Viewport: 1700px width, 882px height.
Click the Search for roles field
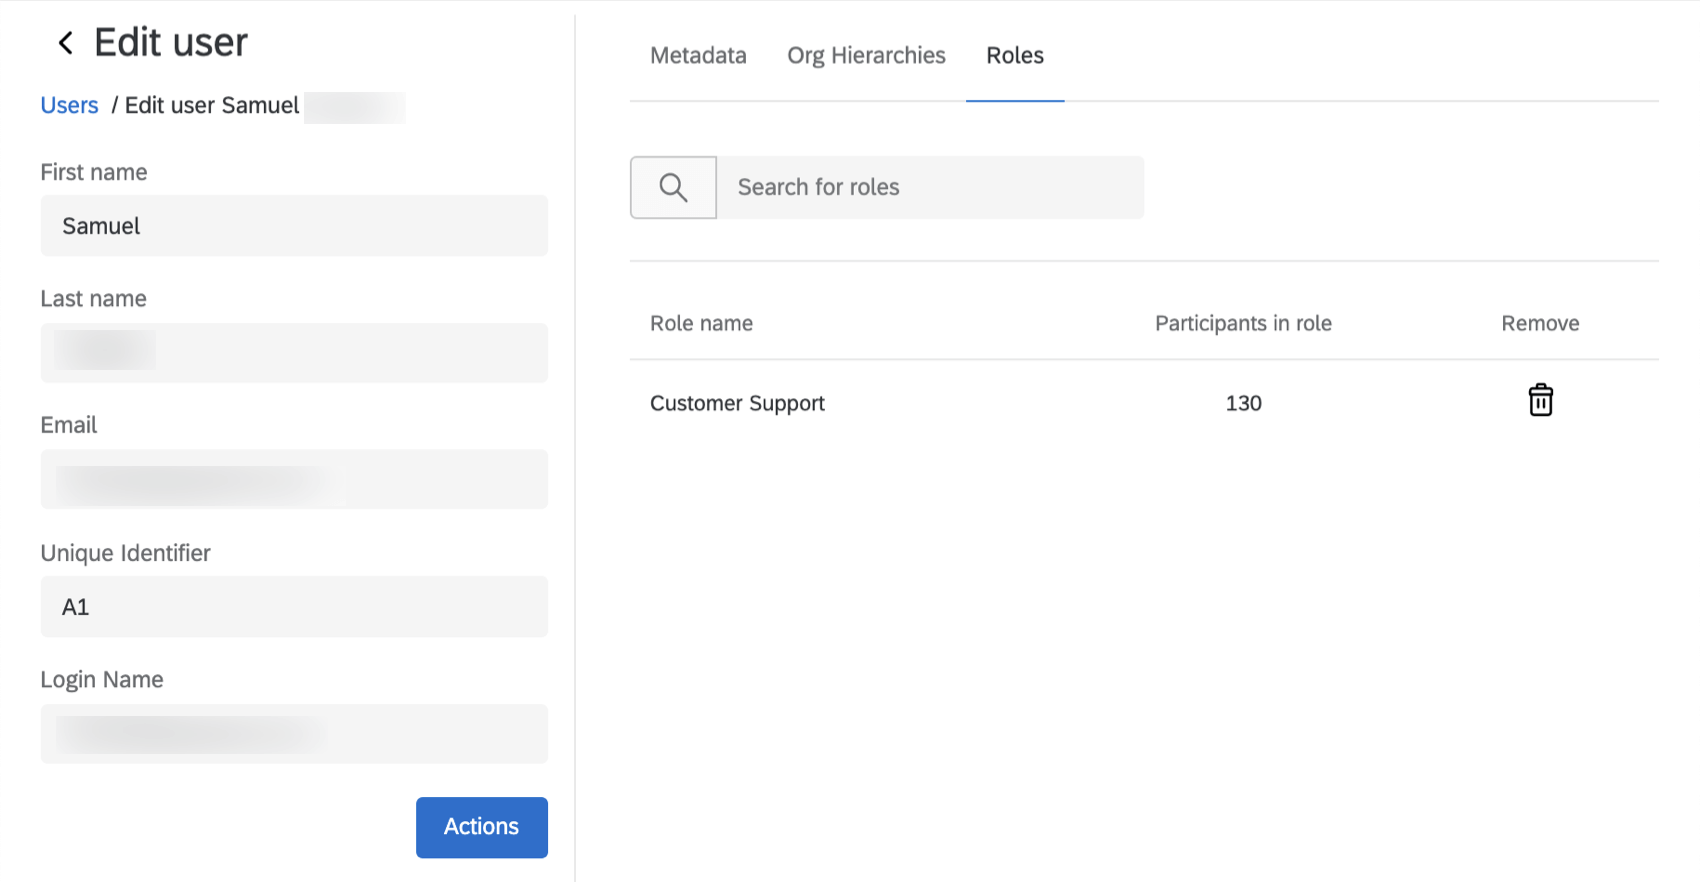(x=930, y=187)
